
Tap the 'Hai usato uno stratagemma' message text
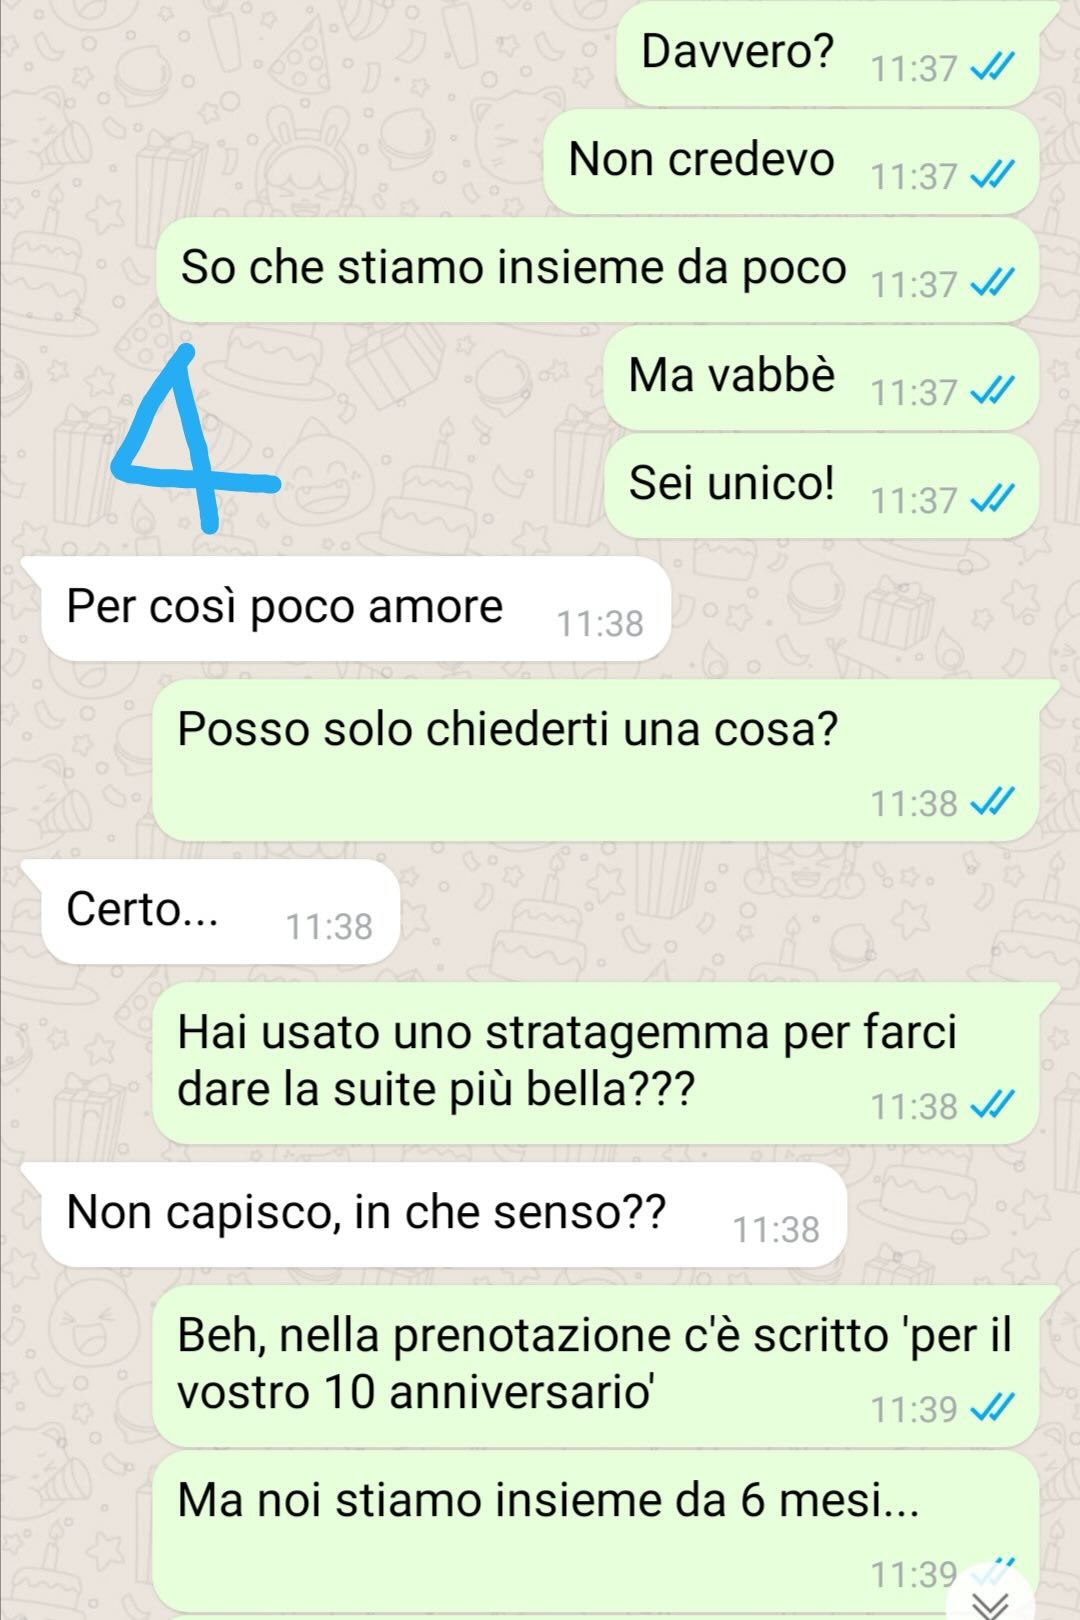pos(566,1060)
